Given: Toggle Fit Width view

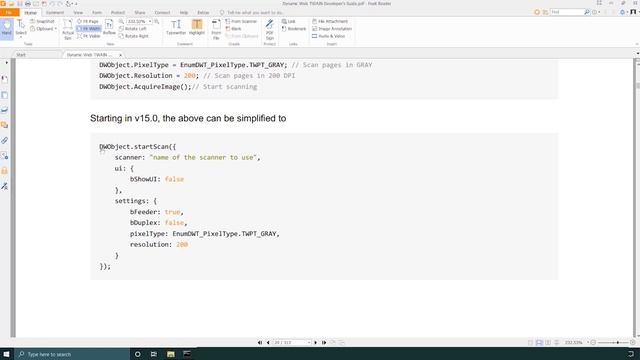Looking at the screenshot, I should [89, 29].
